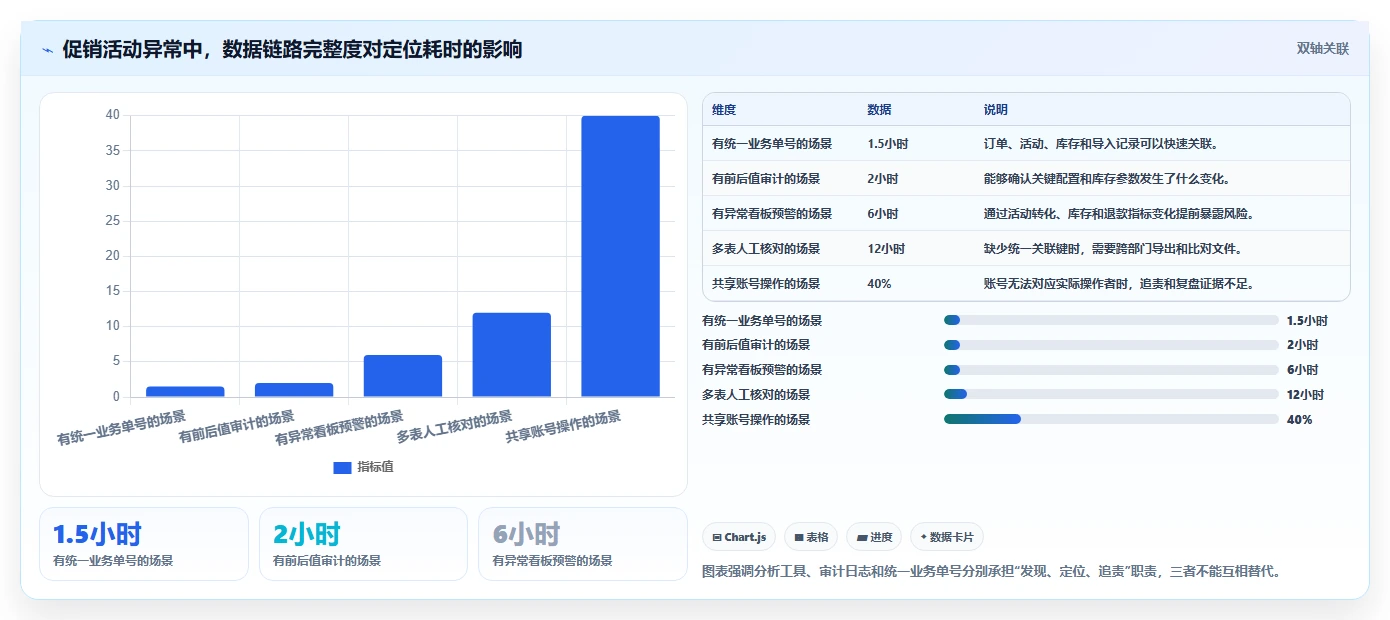Click progress list label 共享账号操作的场景
The image size is (1390, 620).
[756, 420]
